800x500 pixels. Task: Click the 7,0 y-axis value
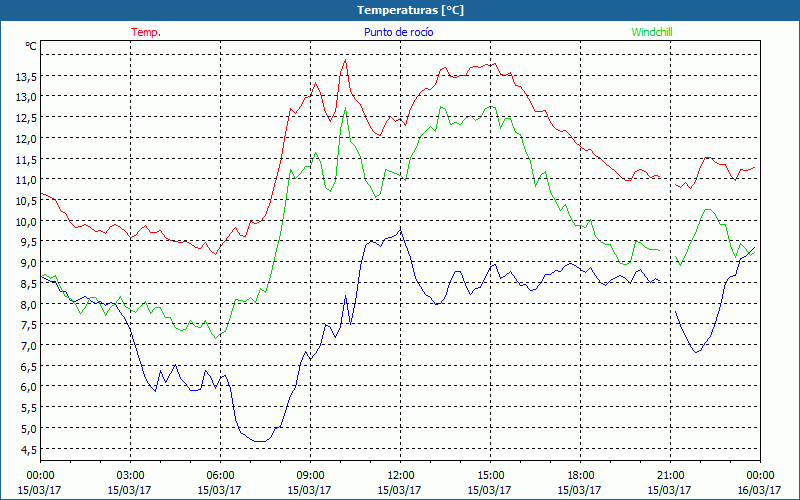[29, 345]
